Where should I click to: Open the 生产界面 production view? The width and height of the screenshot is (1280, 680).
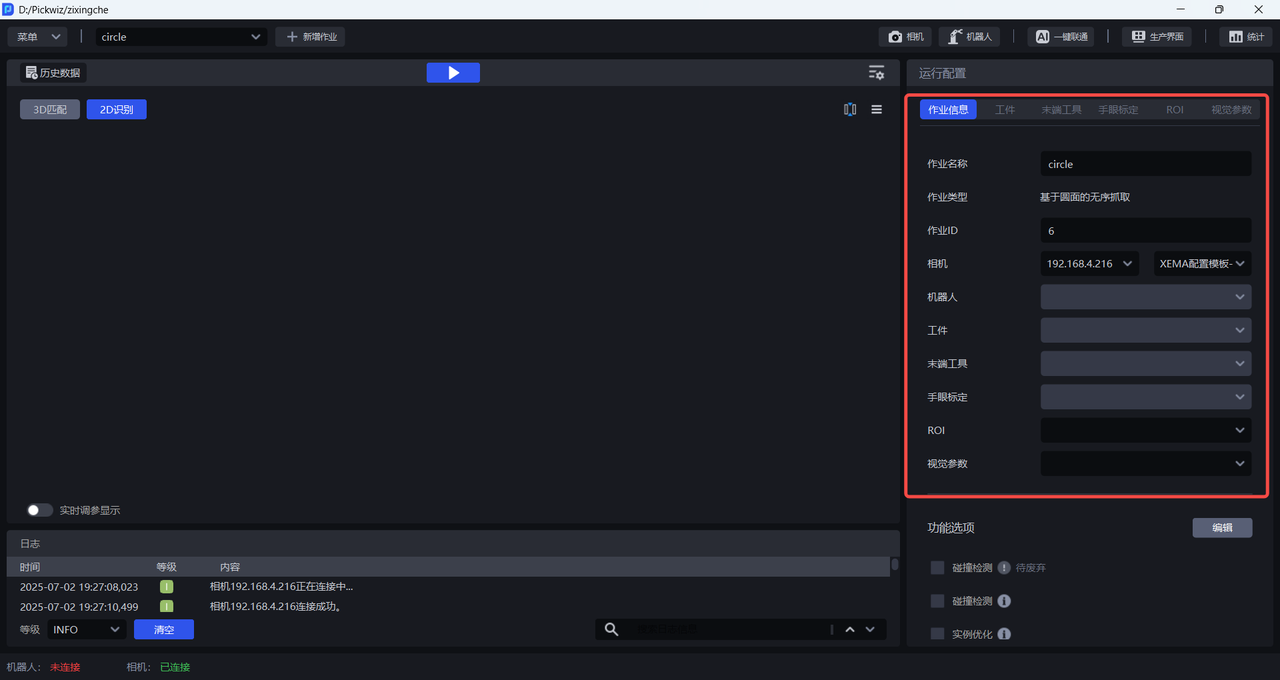(1158, 37)
